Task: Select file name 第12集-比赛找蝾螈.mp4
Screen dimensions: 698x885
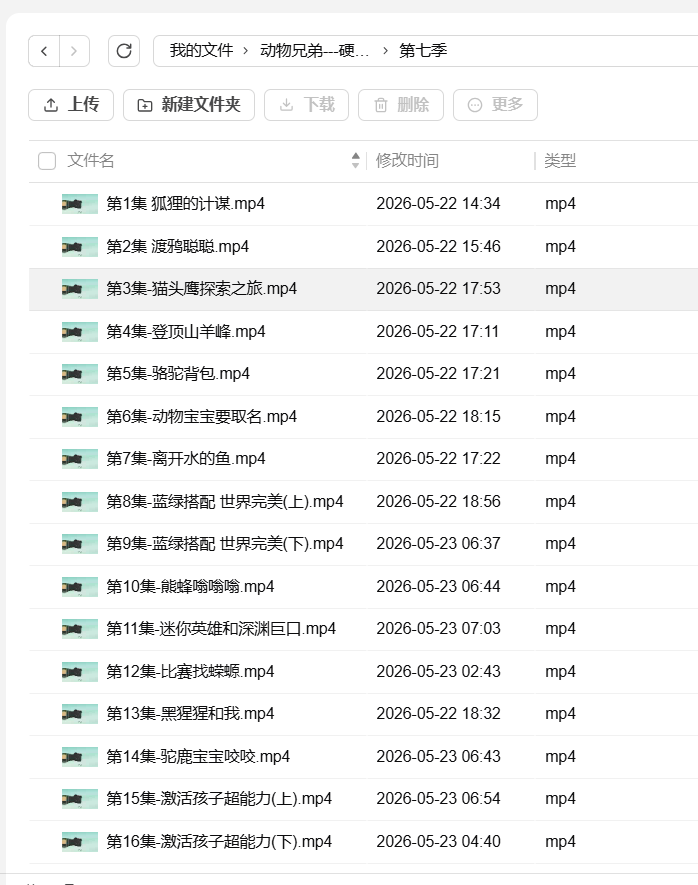Action: point(190,672)
